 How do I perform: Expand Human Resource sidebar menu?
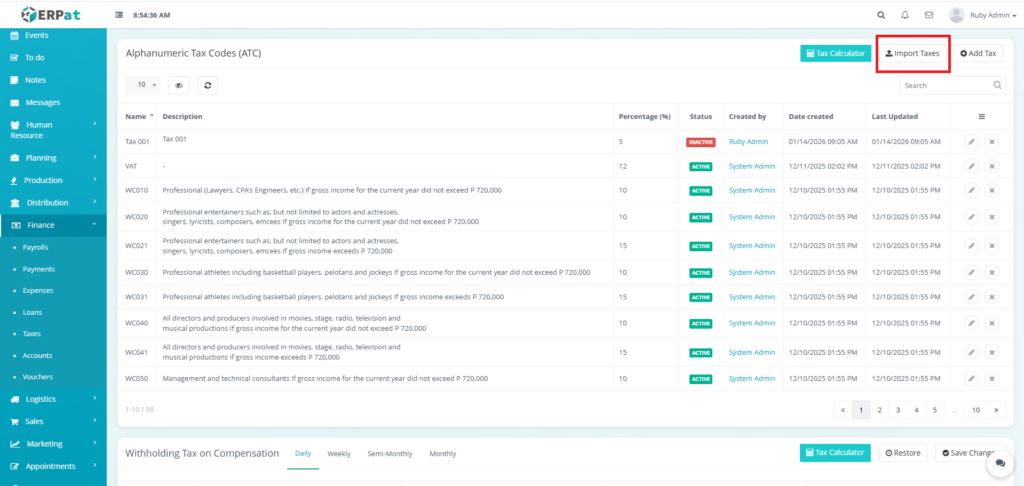(x=52, y=130)
